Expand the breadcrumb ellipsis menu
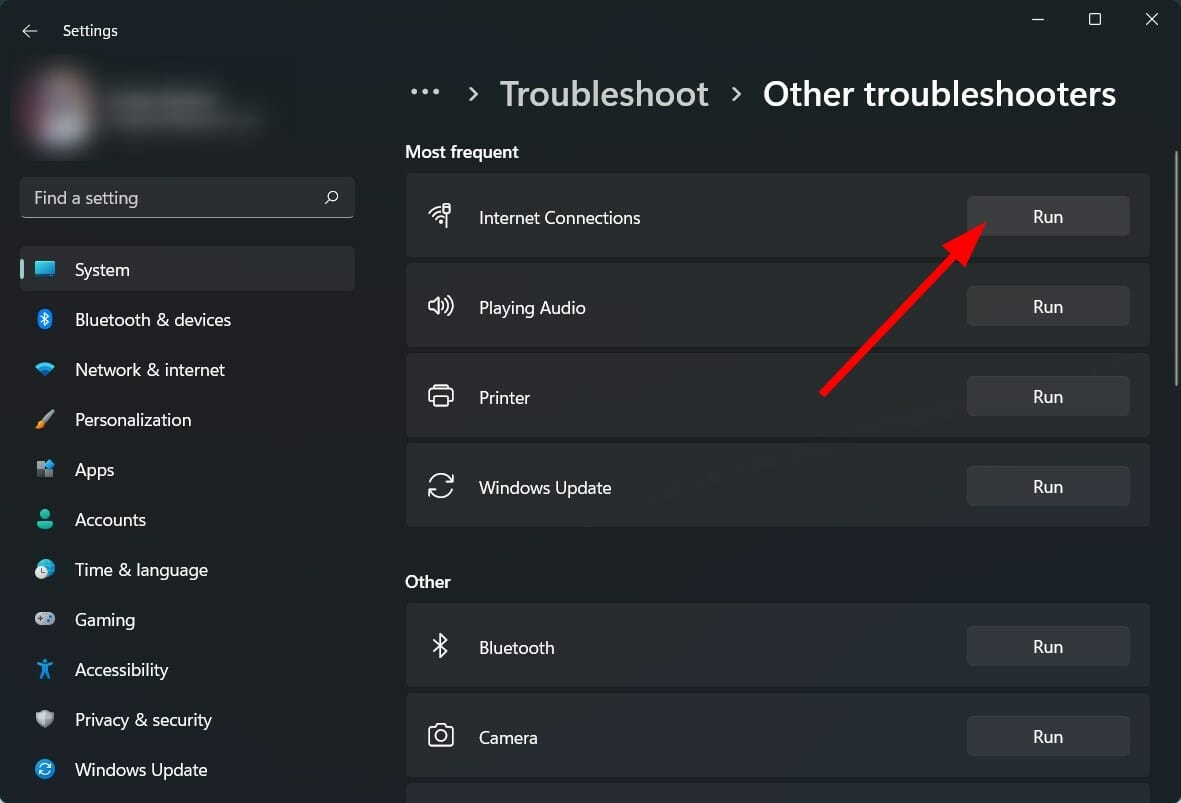 (x=426, y=92)
